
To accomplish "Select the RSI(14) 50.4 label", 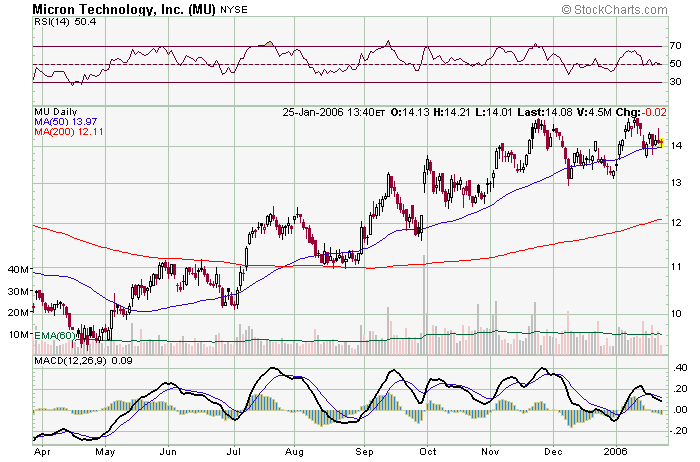I will pos(65,21).
